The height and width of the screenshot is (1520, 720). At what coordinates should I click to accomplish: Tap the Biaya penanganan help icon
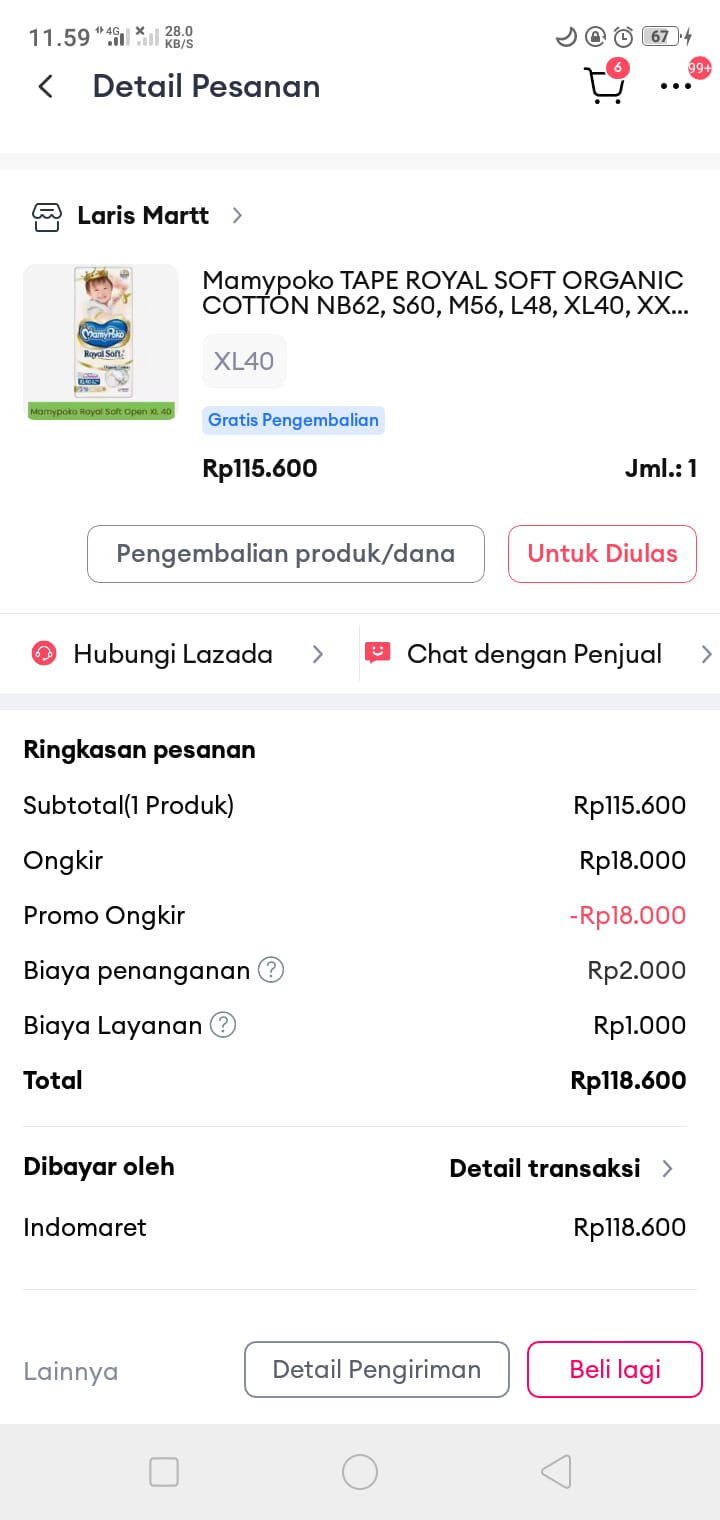pos(271,970)
